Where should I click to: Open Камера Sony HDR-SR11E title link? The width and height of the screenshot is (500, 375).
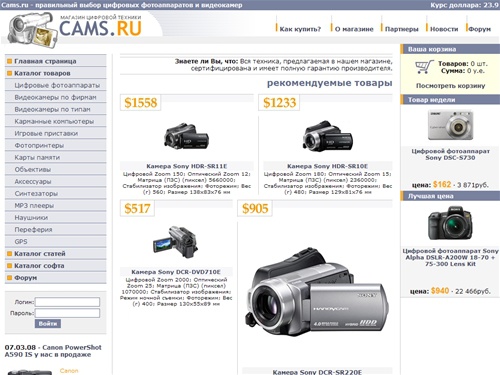(187, 166)
